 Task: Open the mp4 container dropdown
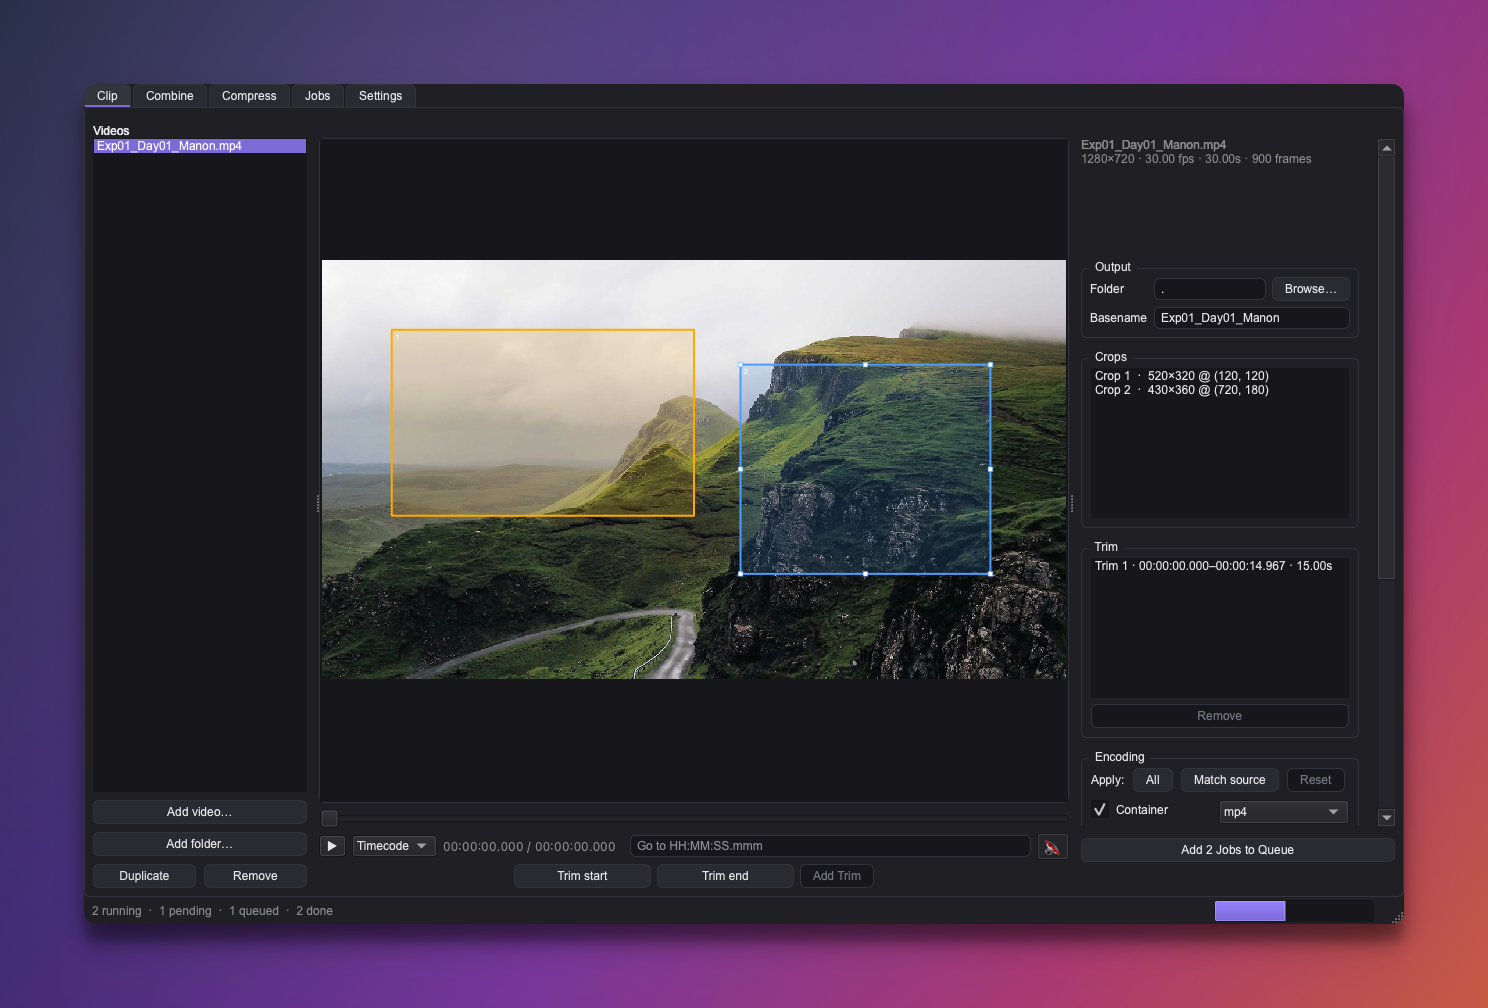click(1283, 812)
